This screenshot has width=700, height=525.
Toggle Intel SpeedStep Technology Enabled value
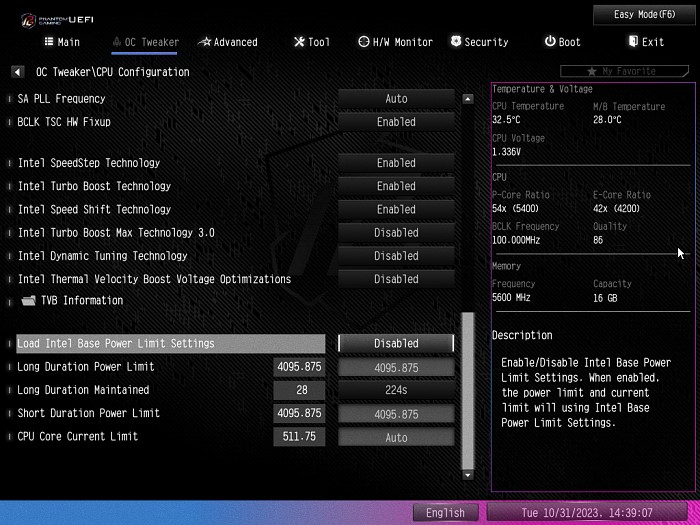pos(396,163)
